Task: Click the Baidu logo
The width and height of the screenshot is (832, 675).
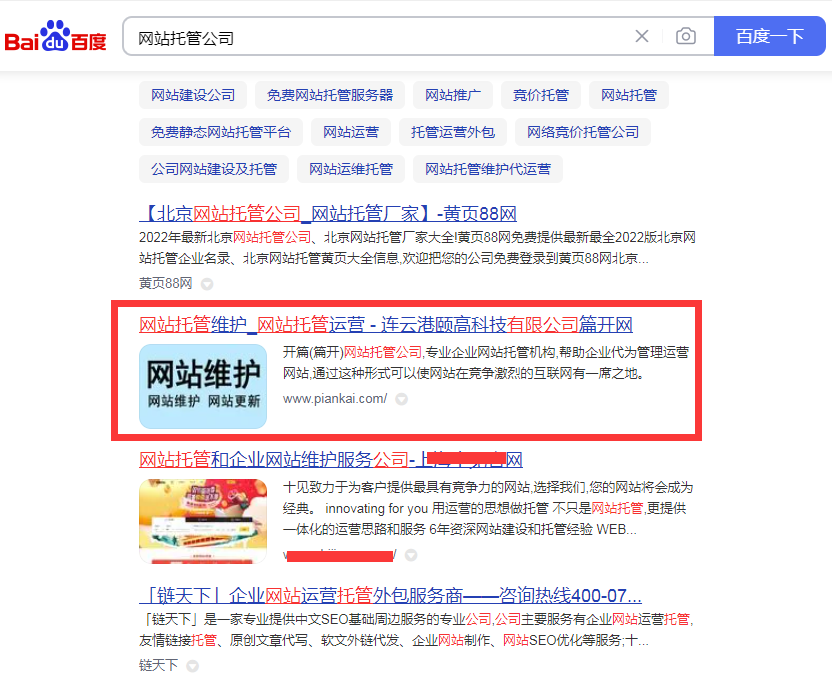Action: 55,36
